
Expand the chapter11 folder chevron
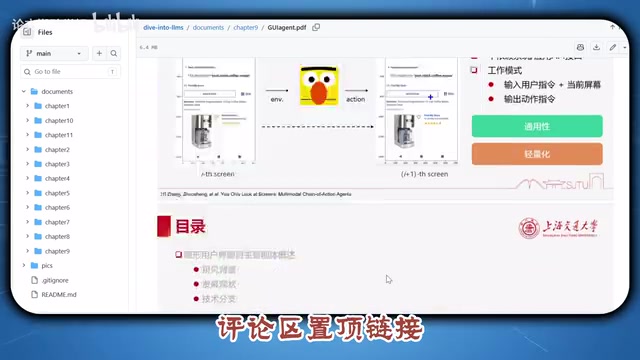coord(27,135)
